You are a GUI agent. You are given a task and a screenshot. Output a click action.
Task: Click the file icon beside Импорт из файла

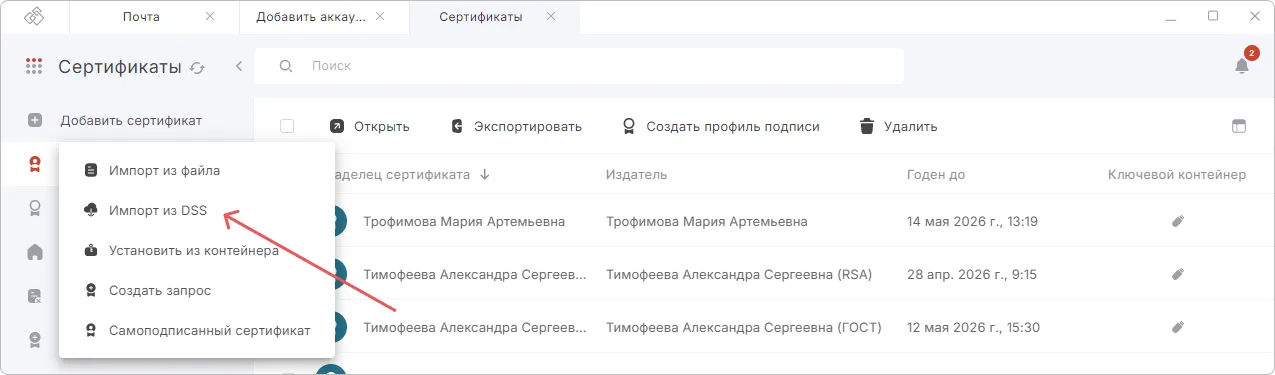(91, 170)
